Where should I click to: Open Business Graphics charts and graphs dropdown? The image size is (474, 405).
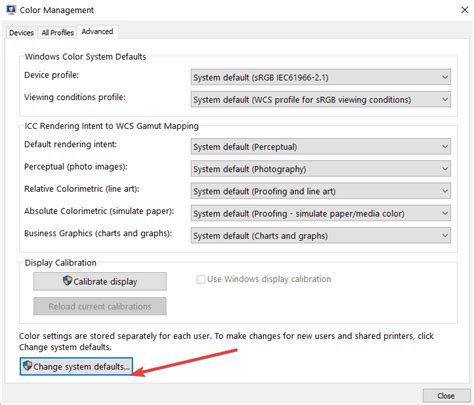click(321, 235)
